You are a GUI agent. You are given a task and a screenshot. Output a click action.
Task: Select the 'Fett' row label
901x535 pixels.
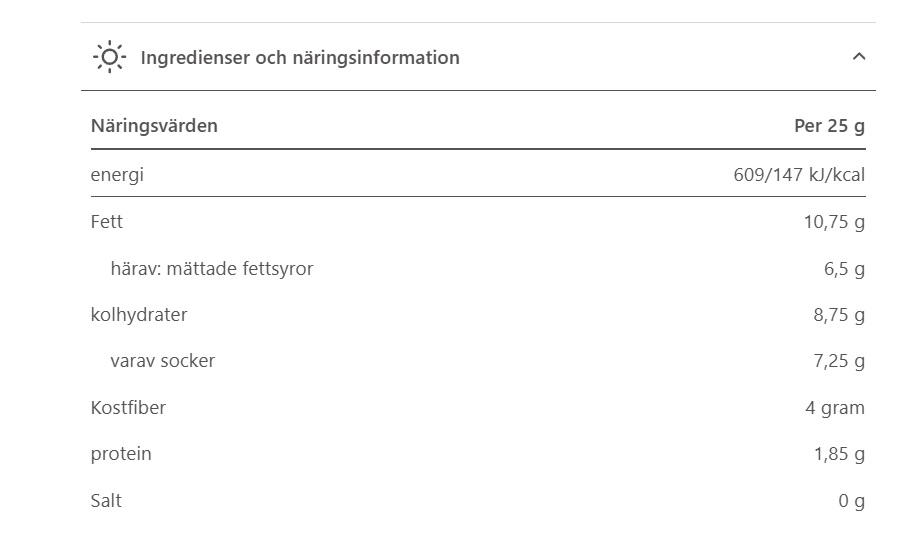(x=107, y=222)
